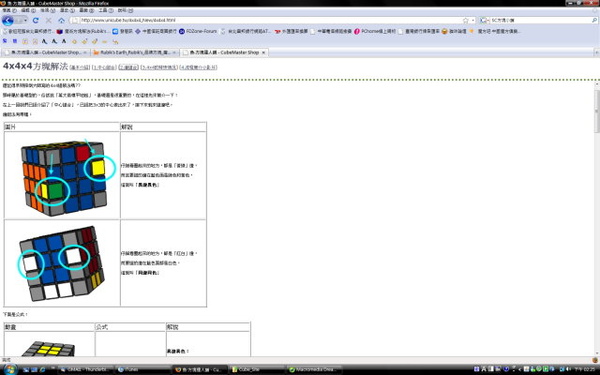The image size is (600, 375).
Task: Open the bookmark with purple diamond icon
Action: tap(156, 31)
